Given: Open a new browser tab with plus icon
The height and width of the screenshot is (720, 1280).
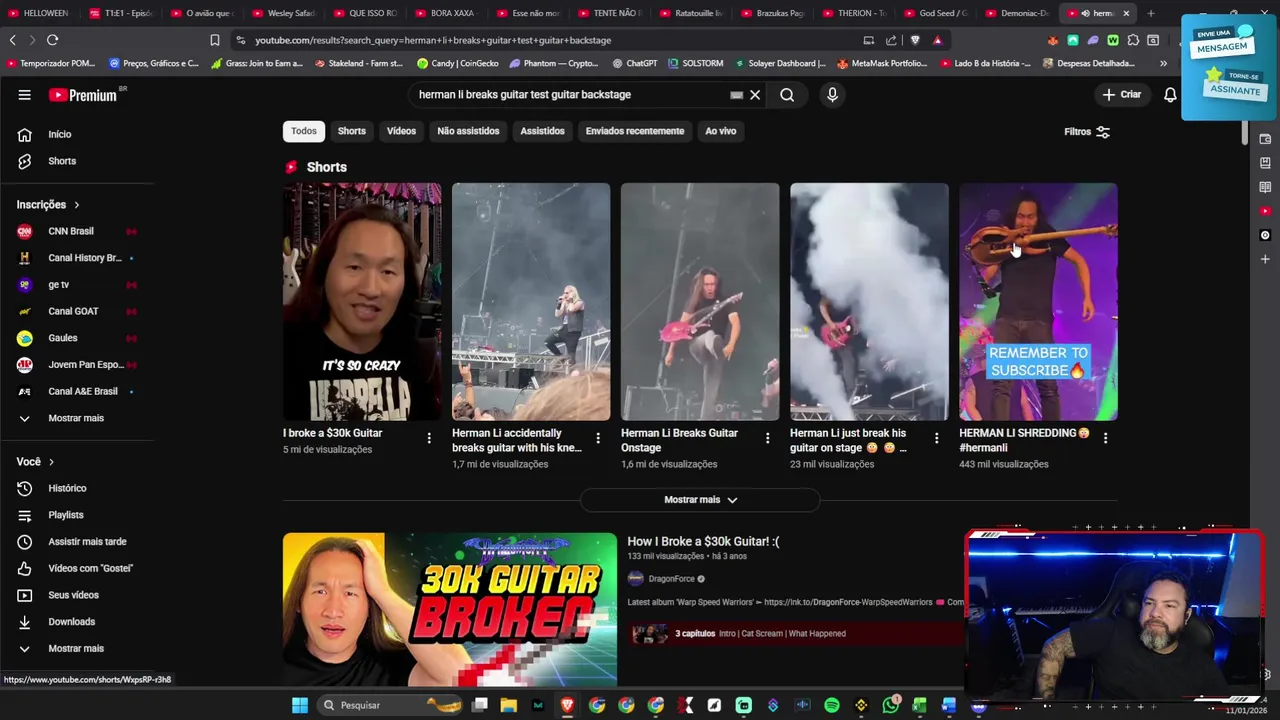Looking at the screenshot, I should click(1150, 13).
